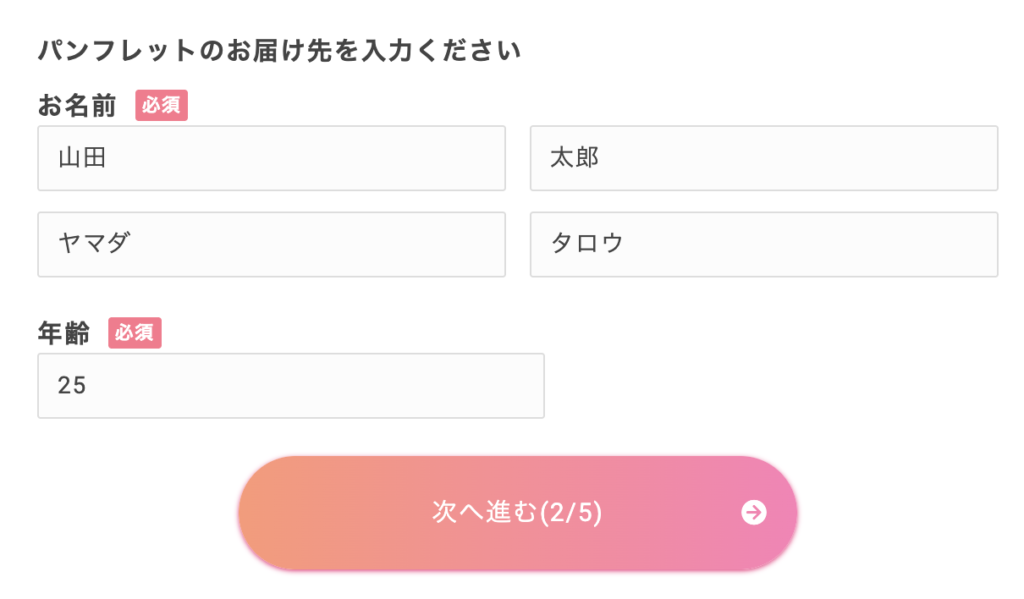Select the katakana surname field ヤマダ
The image size is (1024, 599).
(x=271, y=244)
